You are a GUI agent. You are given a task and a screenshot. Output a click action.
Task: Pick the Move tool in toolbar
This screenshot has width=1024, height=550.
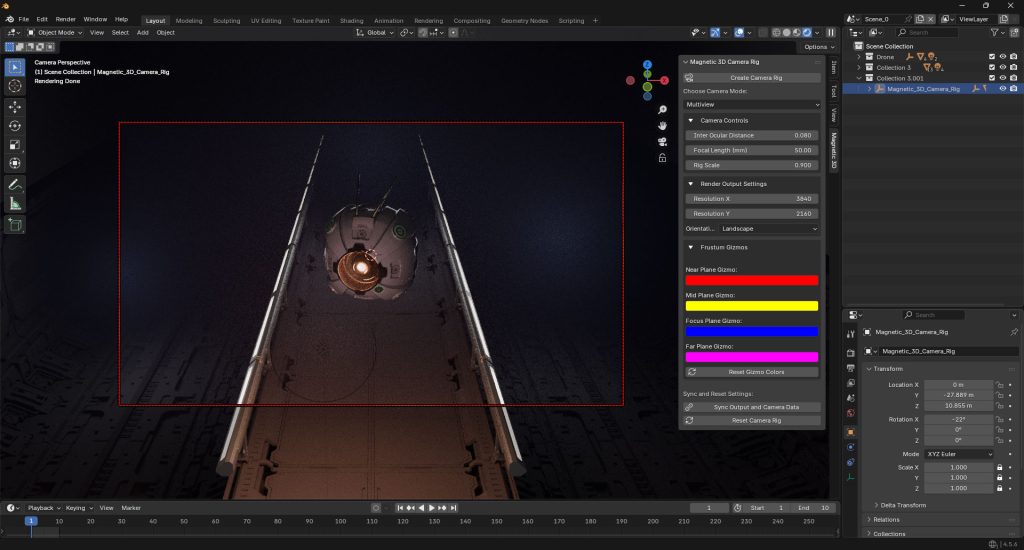15,106
